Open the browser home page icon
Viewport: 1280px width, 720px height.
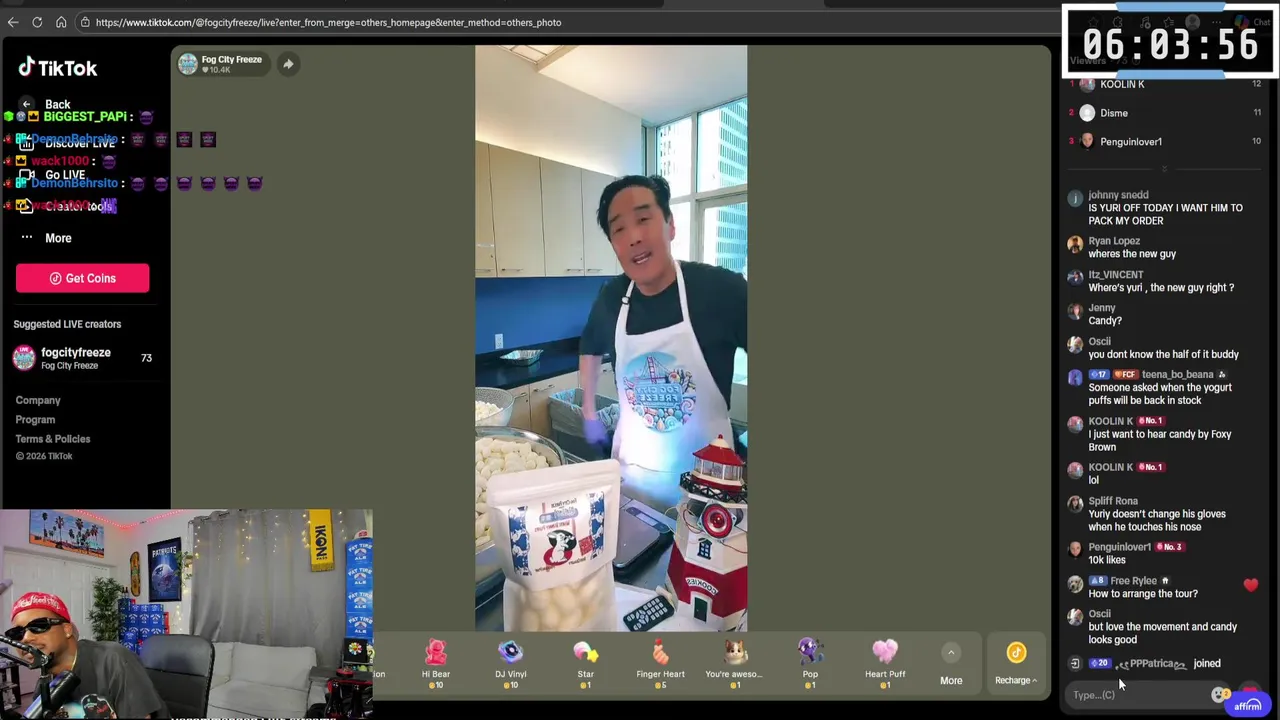[x=61, y=22]
